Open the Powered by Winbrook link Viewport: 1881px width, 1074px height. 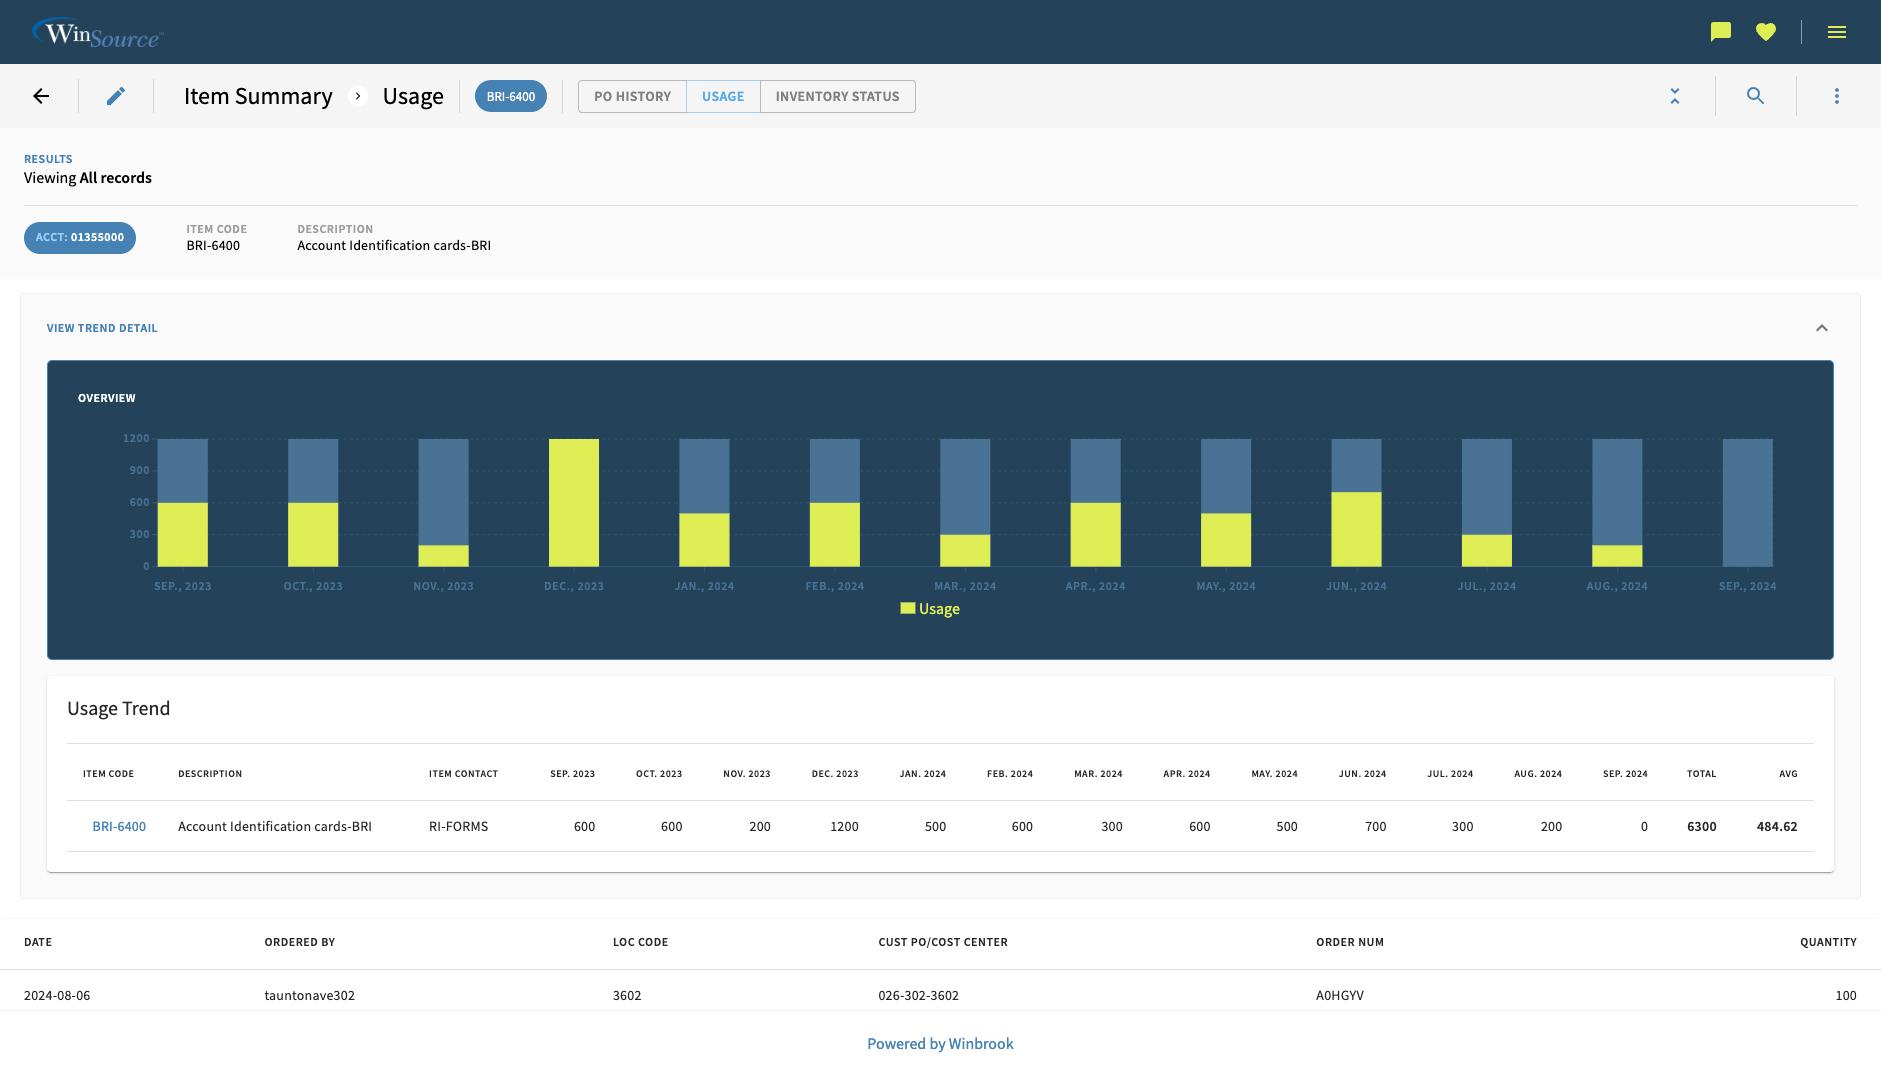coord(939,1043)
